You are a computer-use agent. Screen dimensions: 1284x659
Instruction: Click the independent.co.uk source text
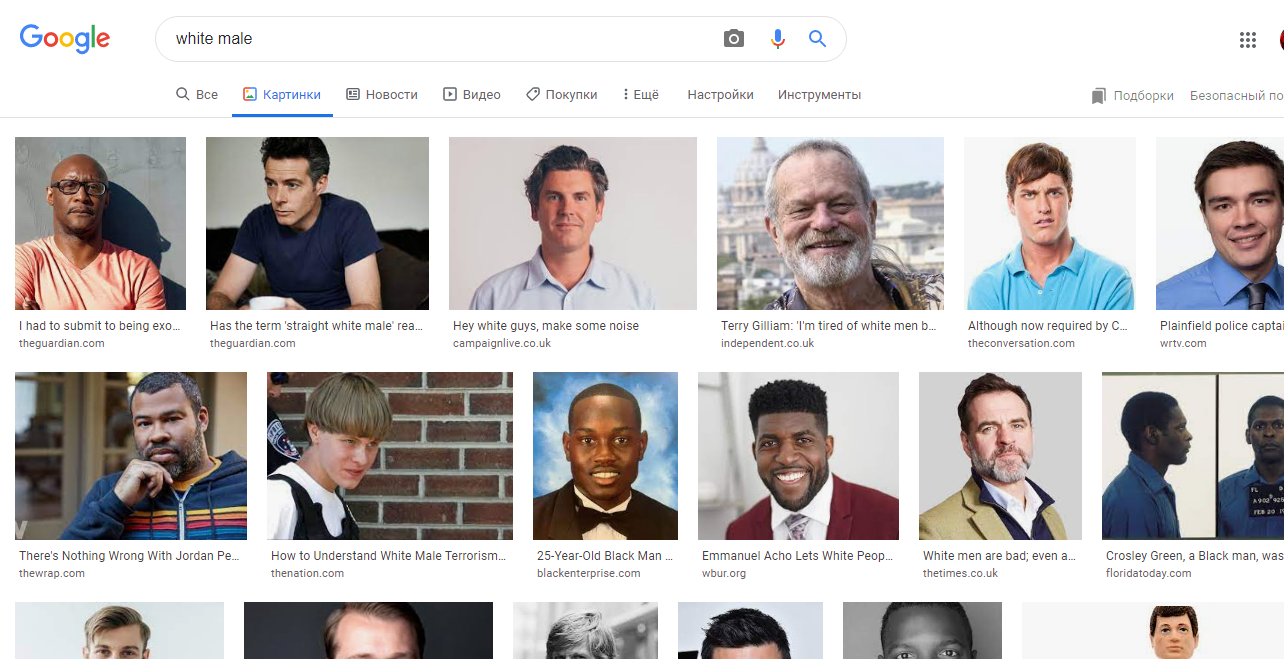click(768, 343)
